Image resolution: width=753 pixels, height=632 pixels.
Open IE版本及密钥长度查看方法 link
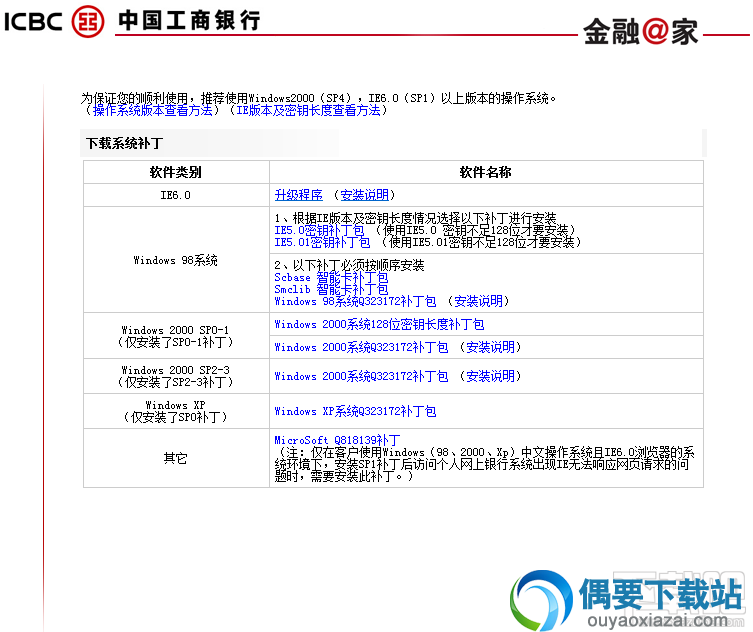point(308,110)
